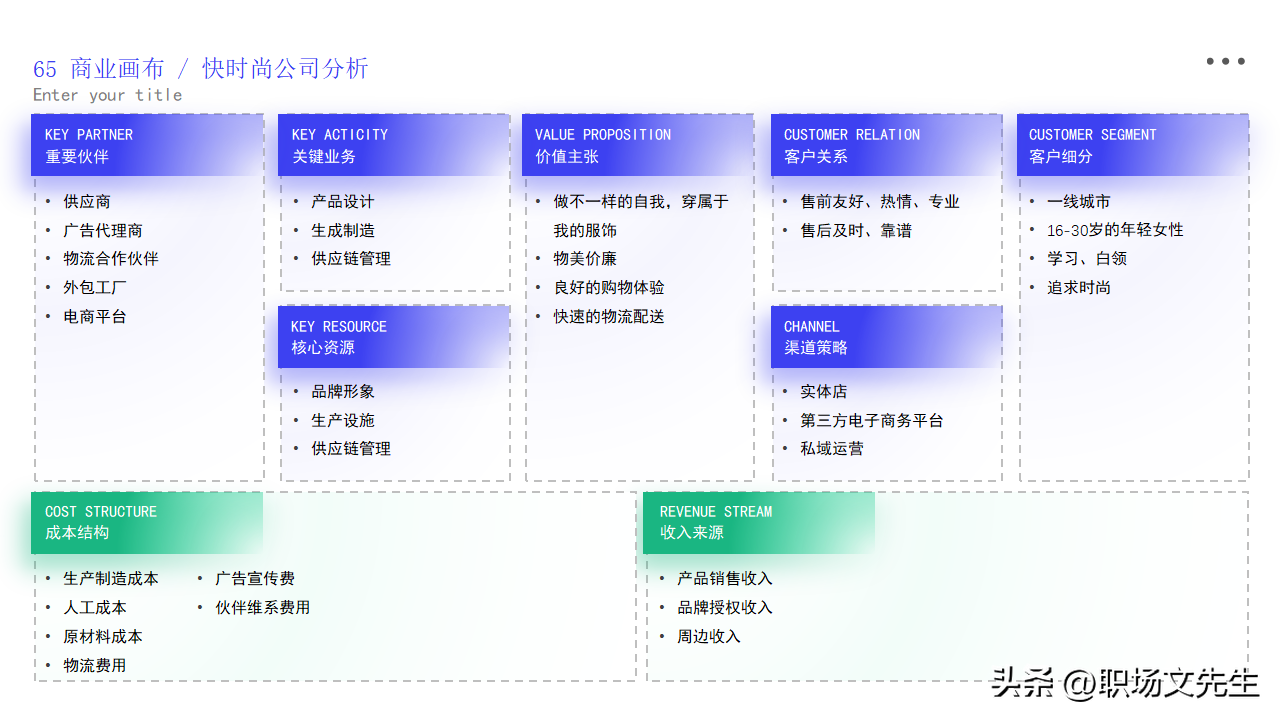Click the '周边收入' bullet text

pyautogui.click(x=709, y=637)
